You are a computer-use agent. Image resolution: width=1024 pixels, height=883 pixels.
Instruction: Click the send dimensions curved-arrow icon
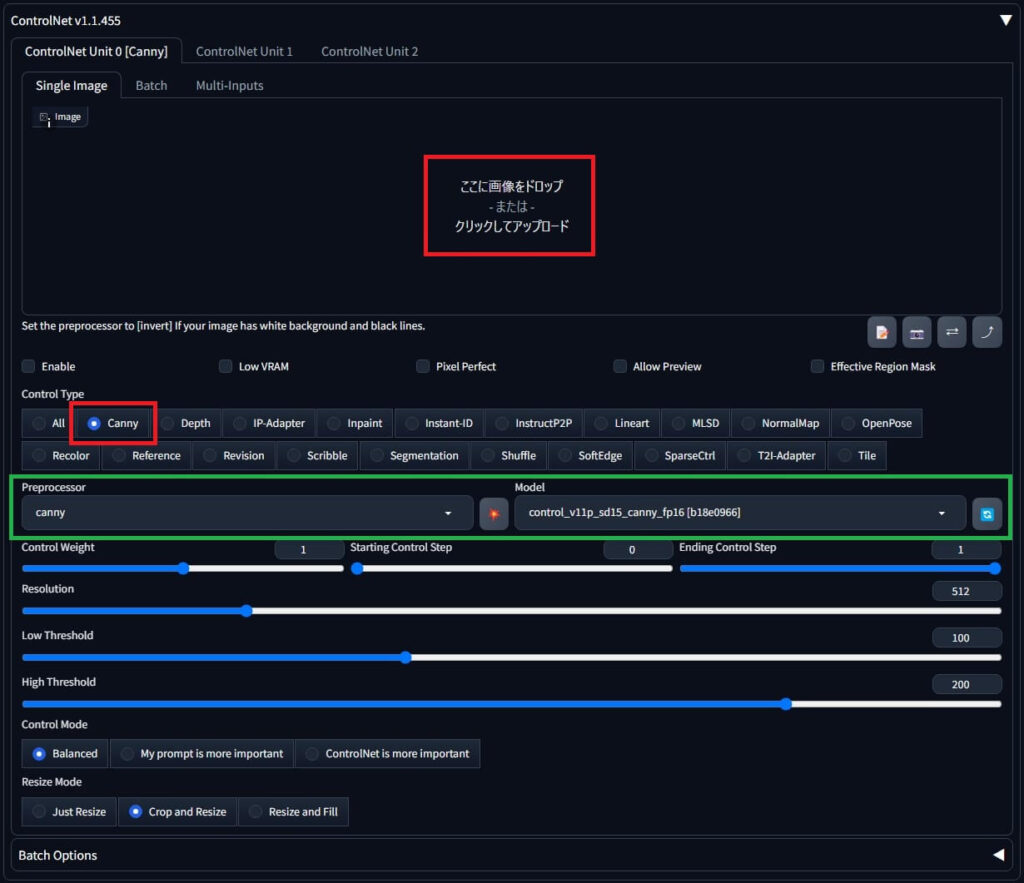click(987, 332)
